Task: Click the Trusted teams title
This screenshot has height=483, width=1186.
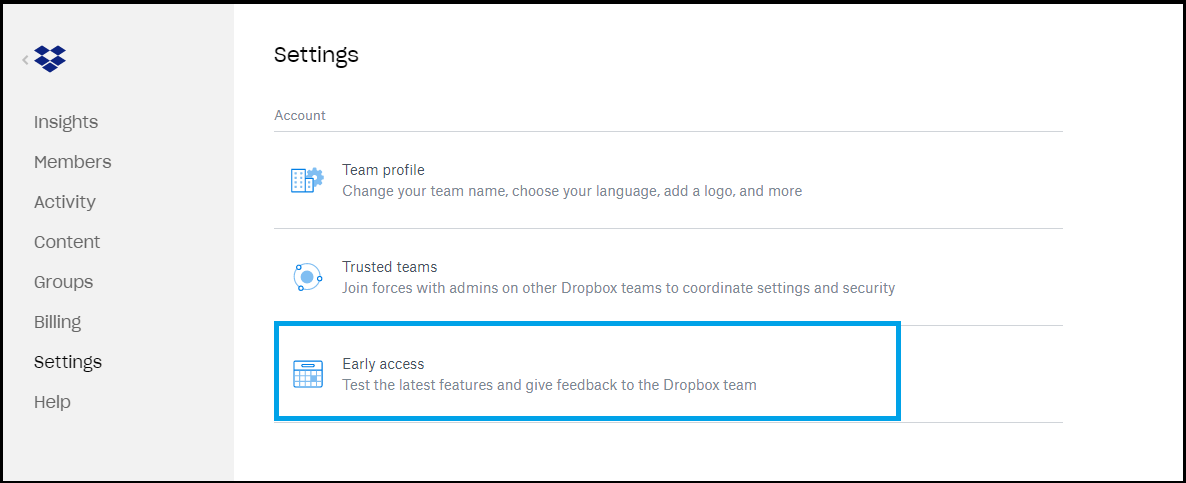Action: pos(390,267)
